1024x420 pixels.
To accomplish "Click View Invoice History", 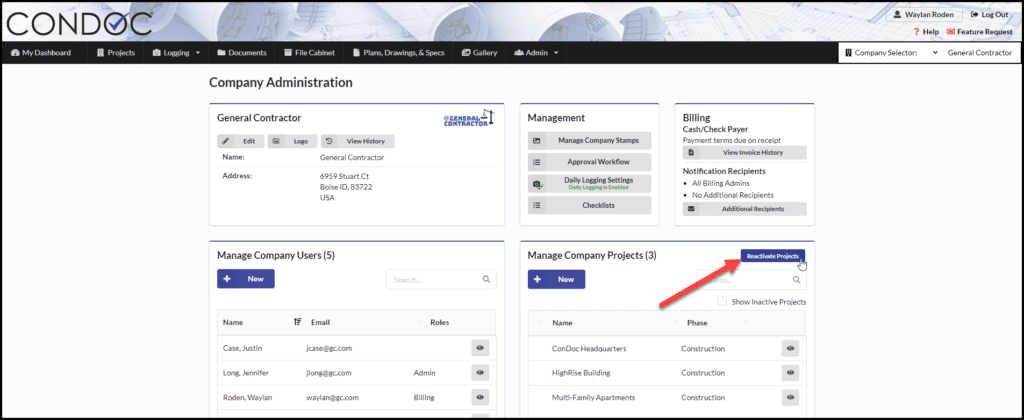I will click(744, 152).
